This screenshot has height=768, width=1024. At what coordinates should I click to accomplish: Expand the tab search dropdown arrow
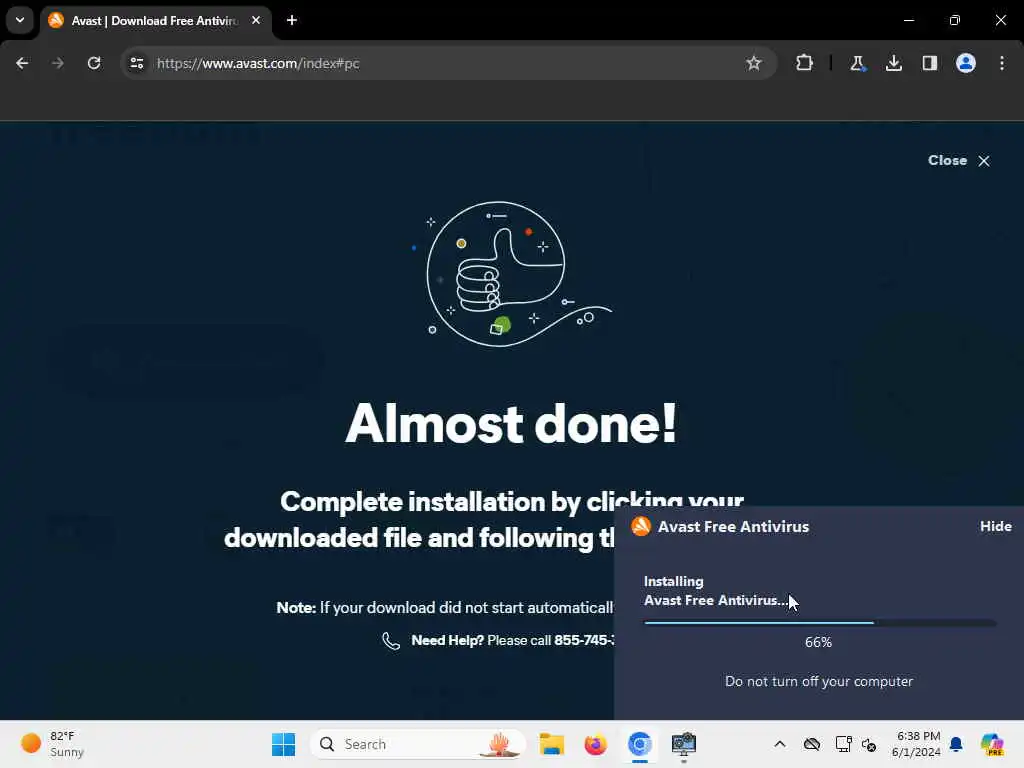20,20
